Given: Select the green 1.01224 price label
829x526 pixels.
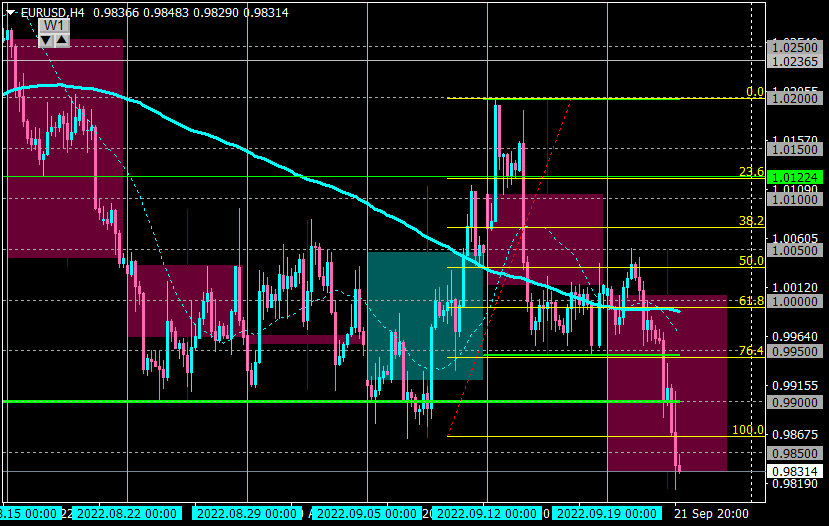Looking at the screenshot, I should [795, 177].
